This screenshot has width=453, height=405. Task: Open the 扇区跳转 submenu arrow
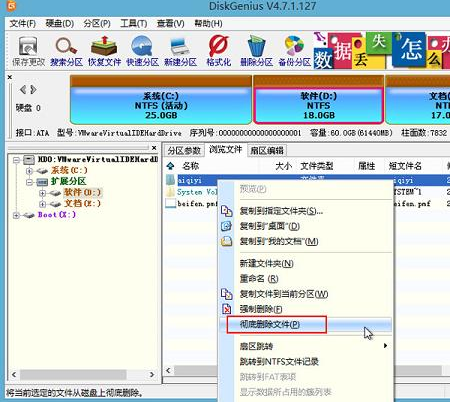[x=385, y=346]
